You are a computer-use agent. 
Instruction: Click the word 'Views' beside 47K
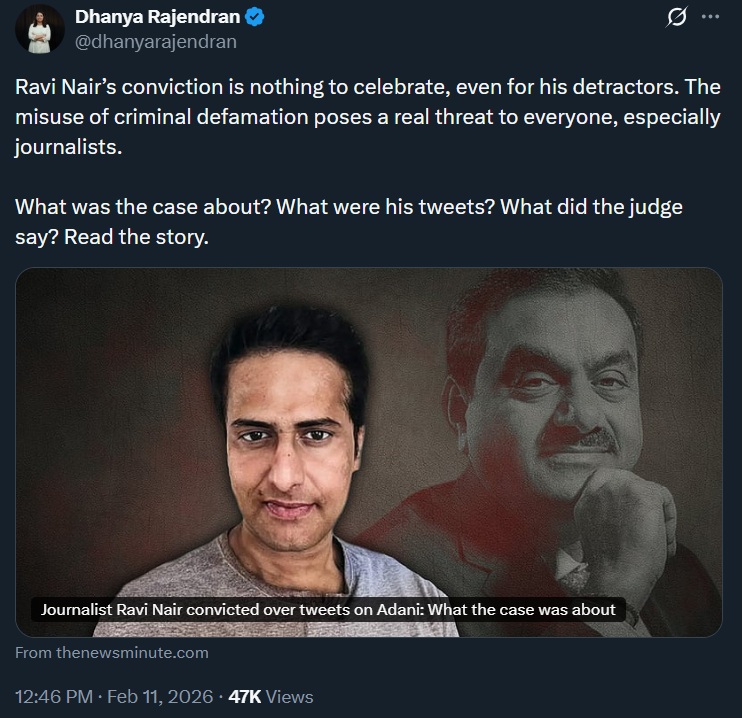coord(290,696)
